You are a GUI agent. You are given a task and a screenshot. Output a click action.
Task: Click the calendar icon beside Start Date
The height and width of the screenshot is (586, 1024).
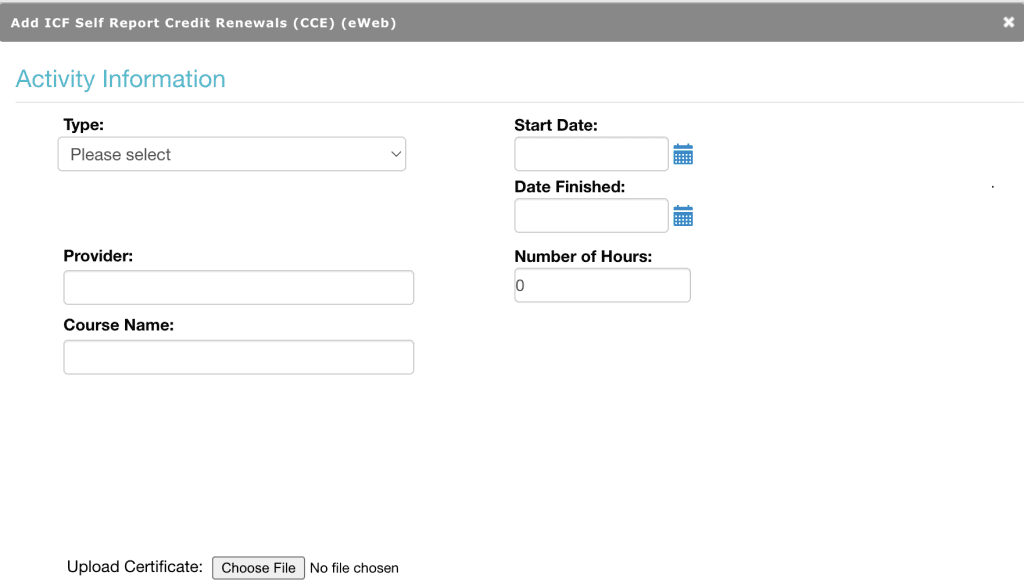click(x=683, y=153)
